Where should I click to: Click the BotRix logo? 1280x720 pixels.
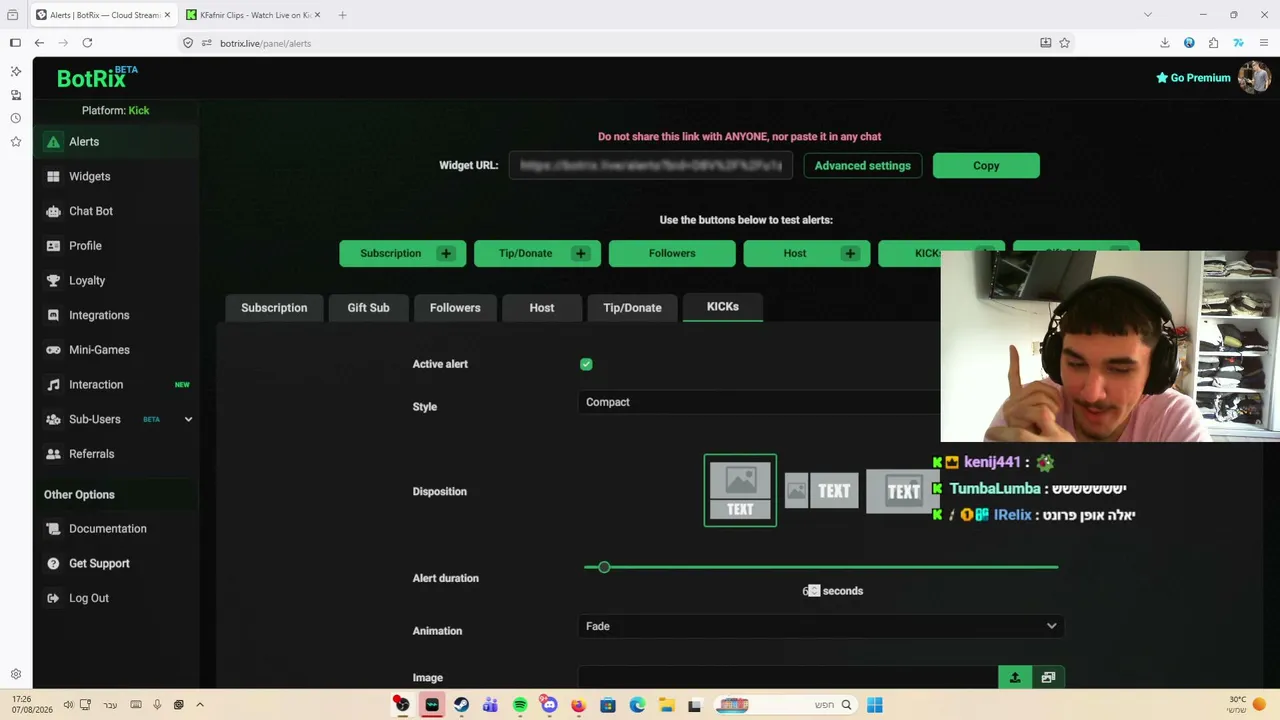click(x=97, y=78)
